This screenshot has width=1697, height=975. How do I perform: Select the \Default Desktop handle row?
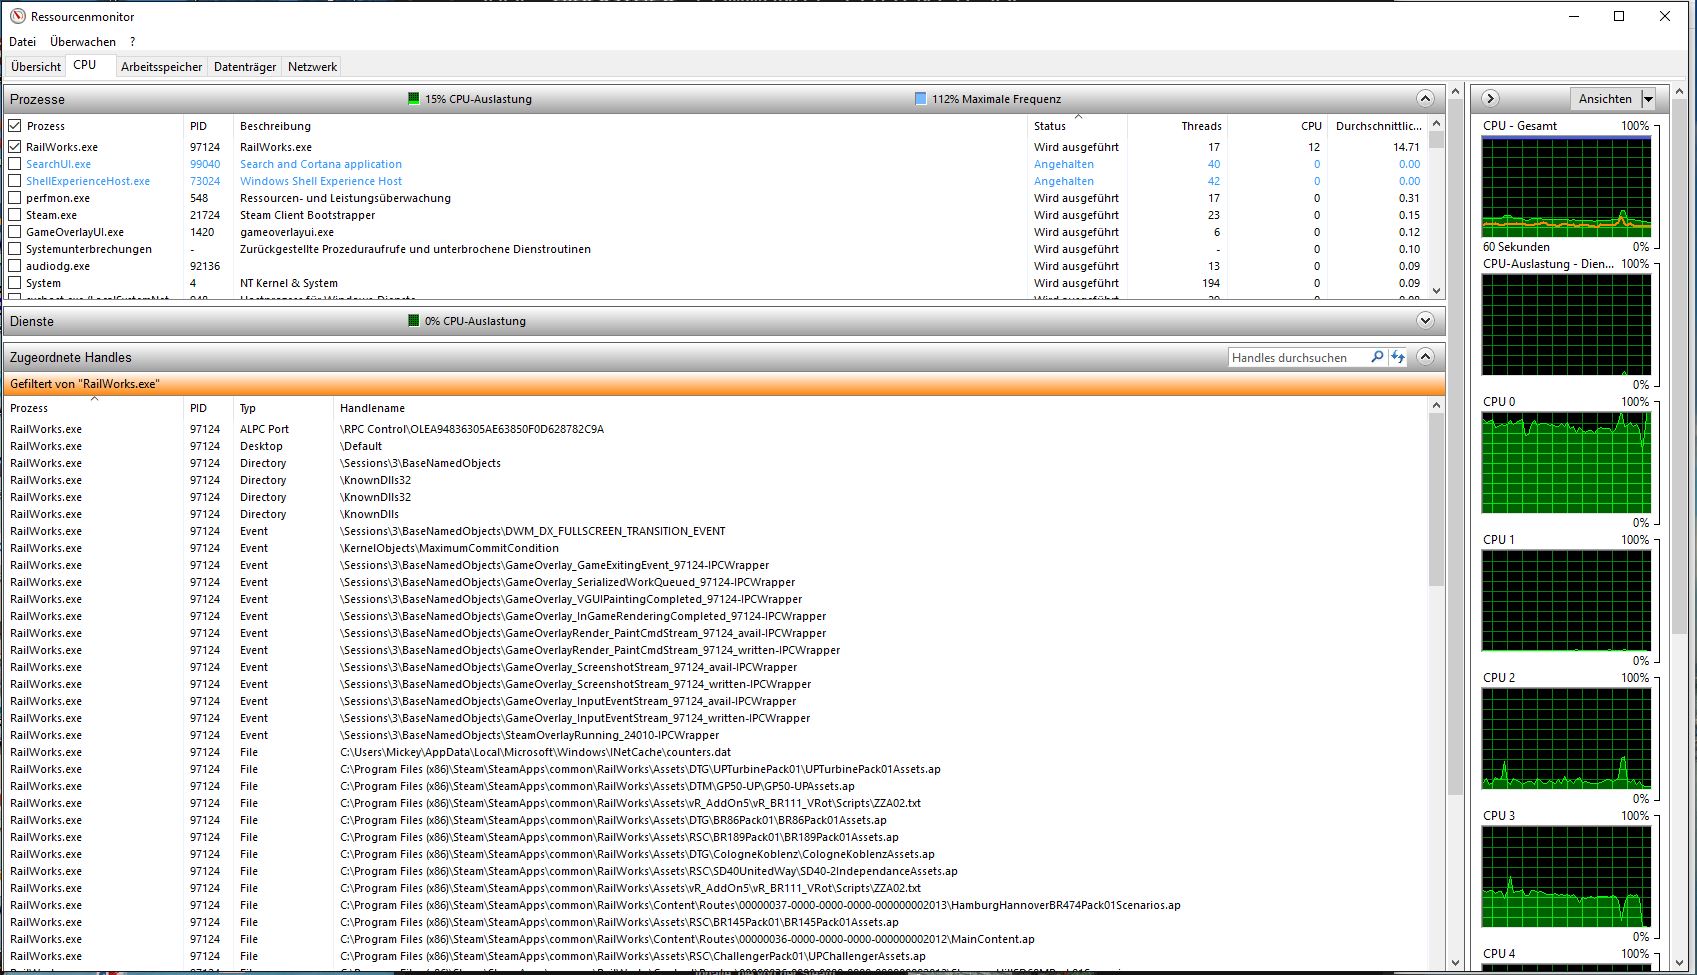click(715, 446)
